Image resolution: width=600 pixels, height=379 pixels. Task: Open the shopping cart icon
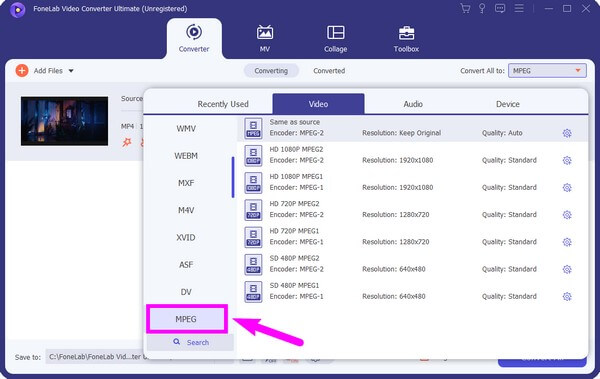[465, 8]
